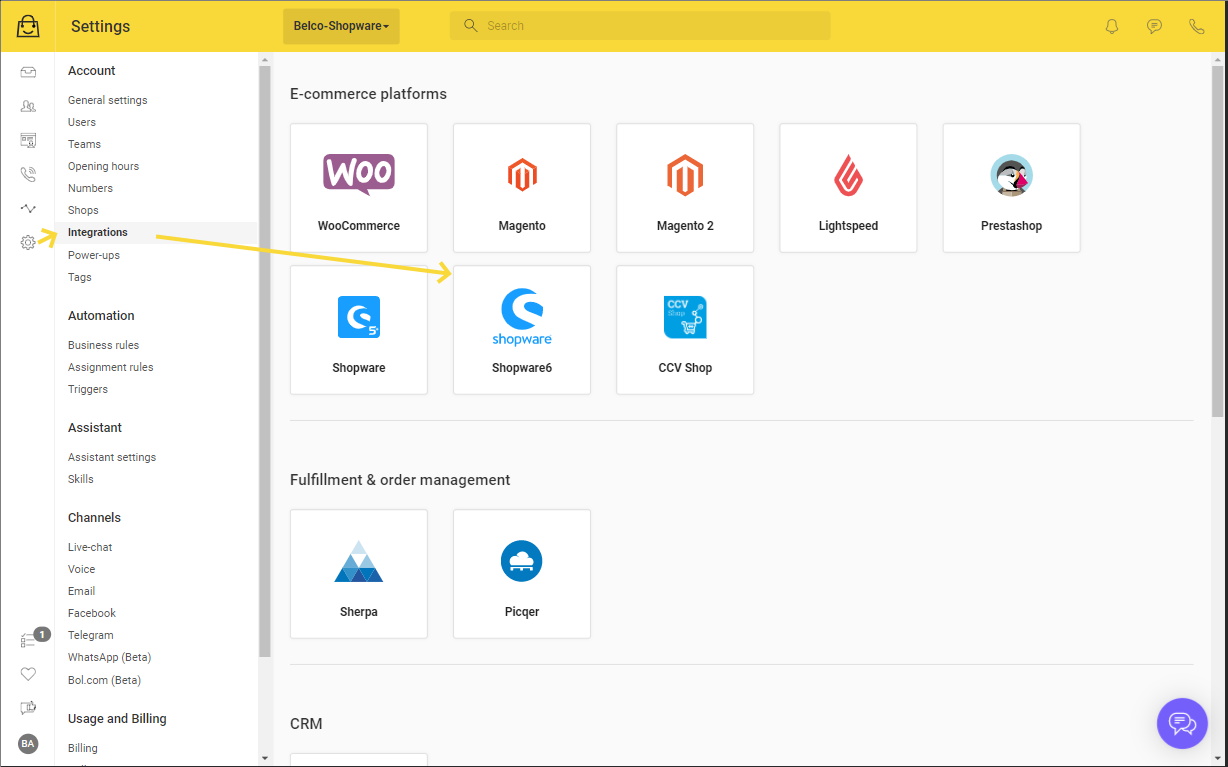Open Shops settings
Screen dimensions: 1228x767
(x=83, y=210)
